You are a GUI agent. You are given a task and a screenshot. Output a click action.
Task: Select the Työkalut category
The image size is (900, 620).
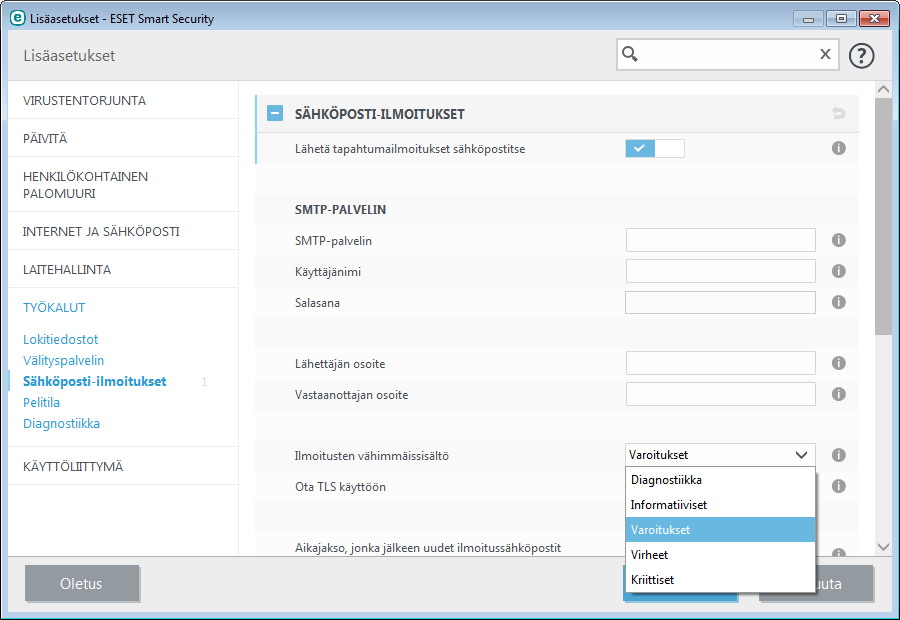pos(54,308)
